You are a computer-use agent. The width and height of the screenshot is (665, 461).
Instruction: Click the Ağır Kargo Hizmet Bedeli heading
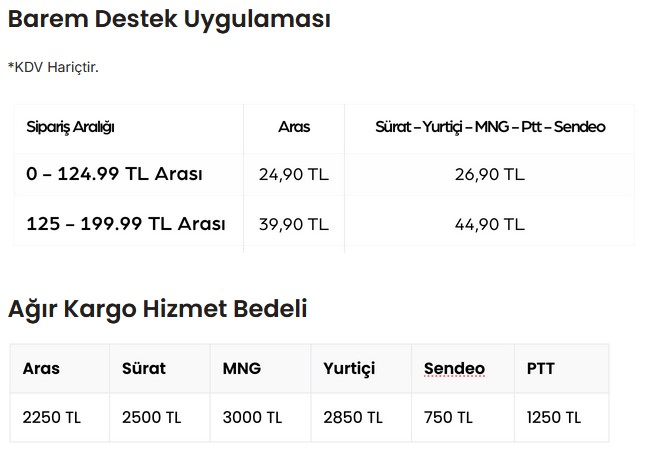click(x=157, y=309)
